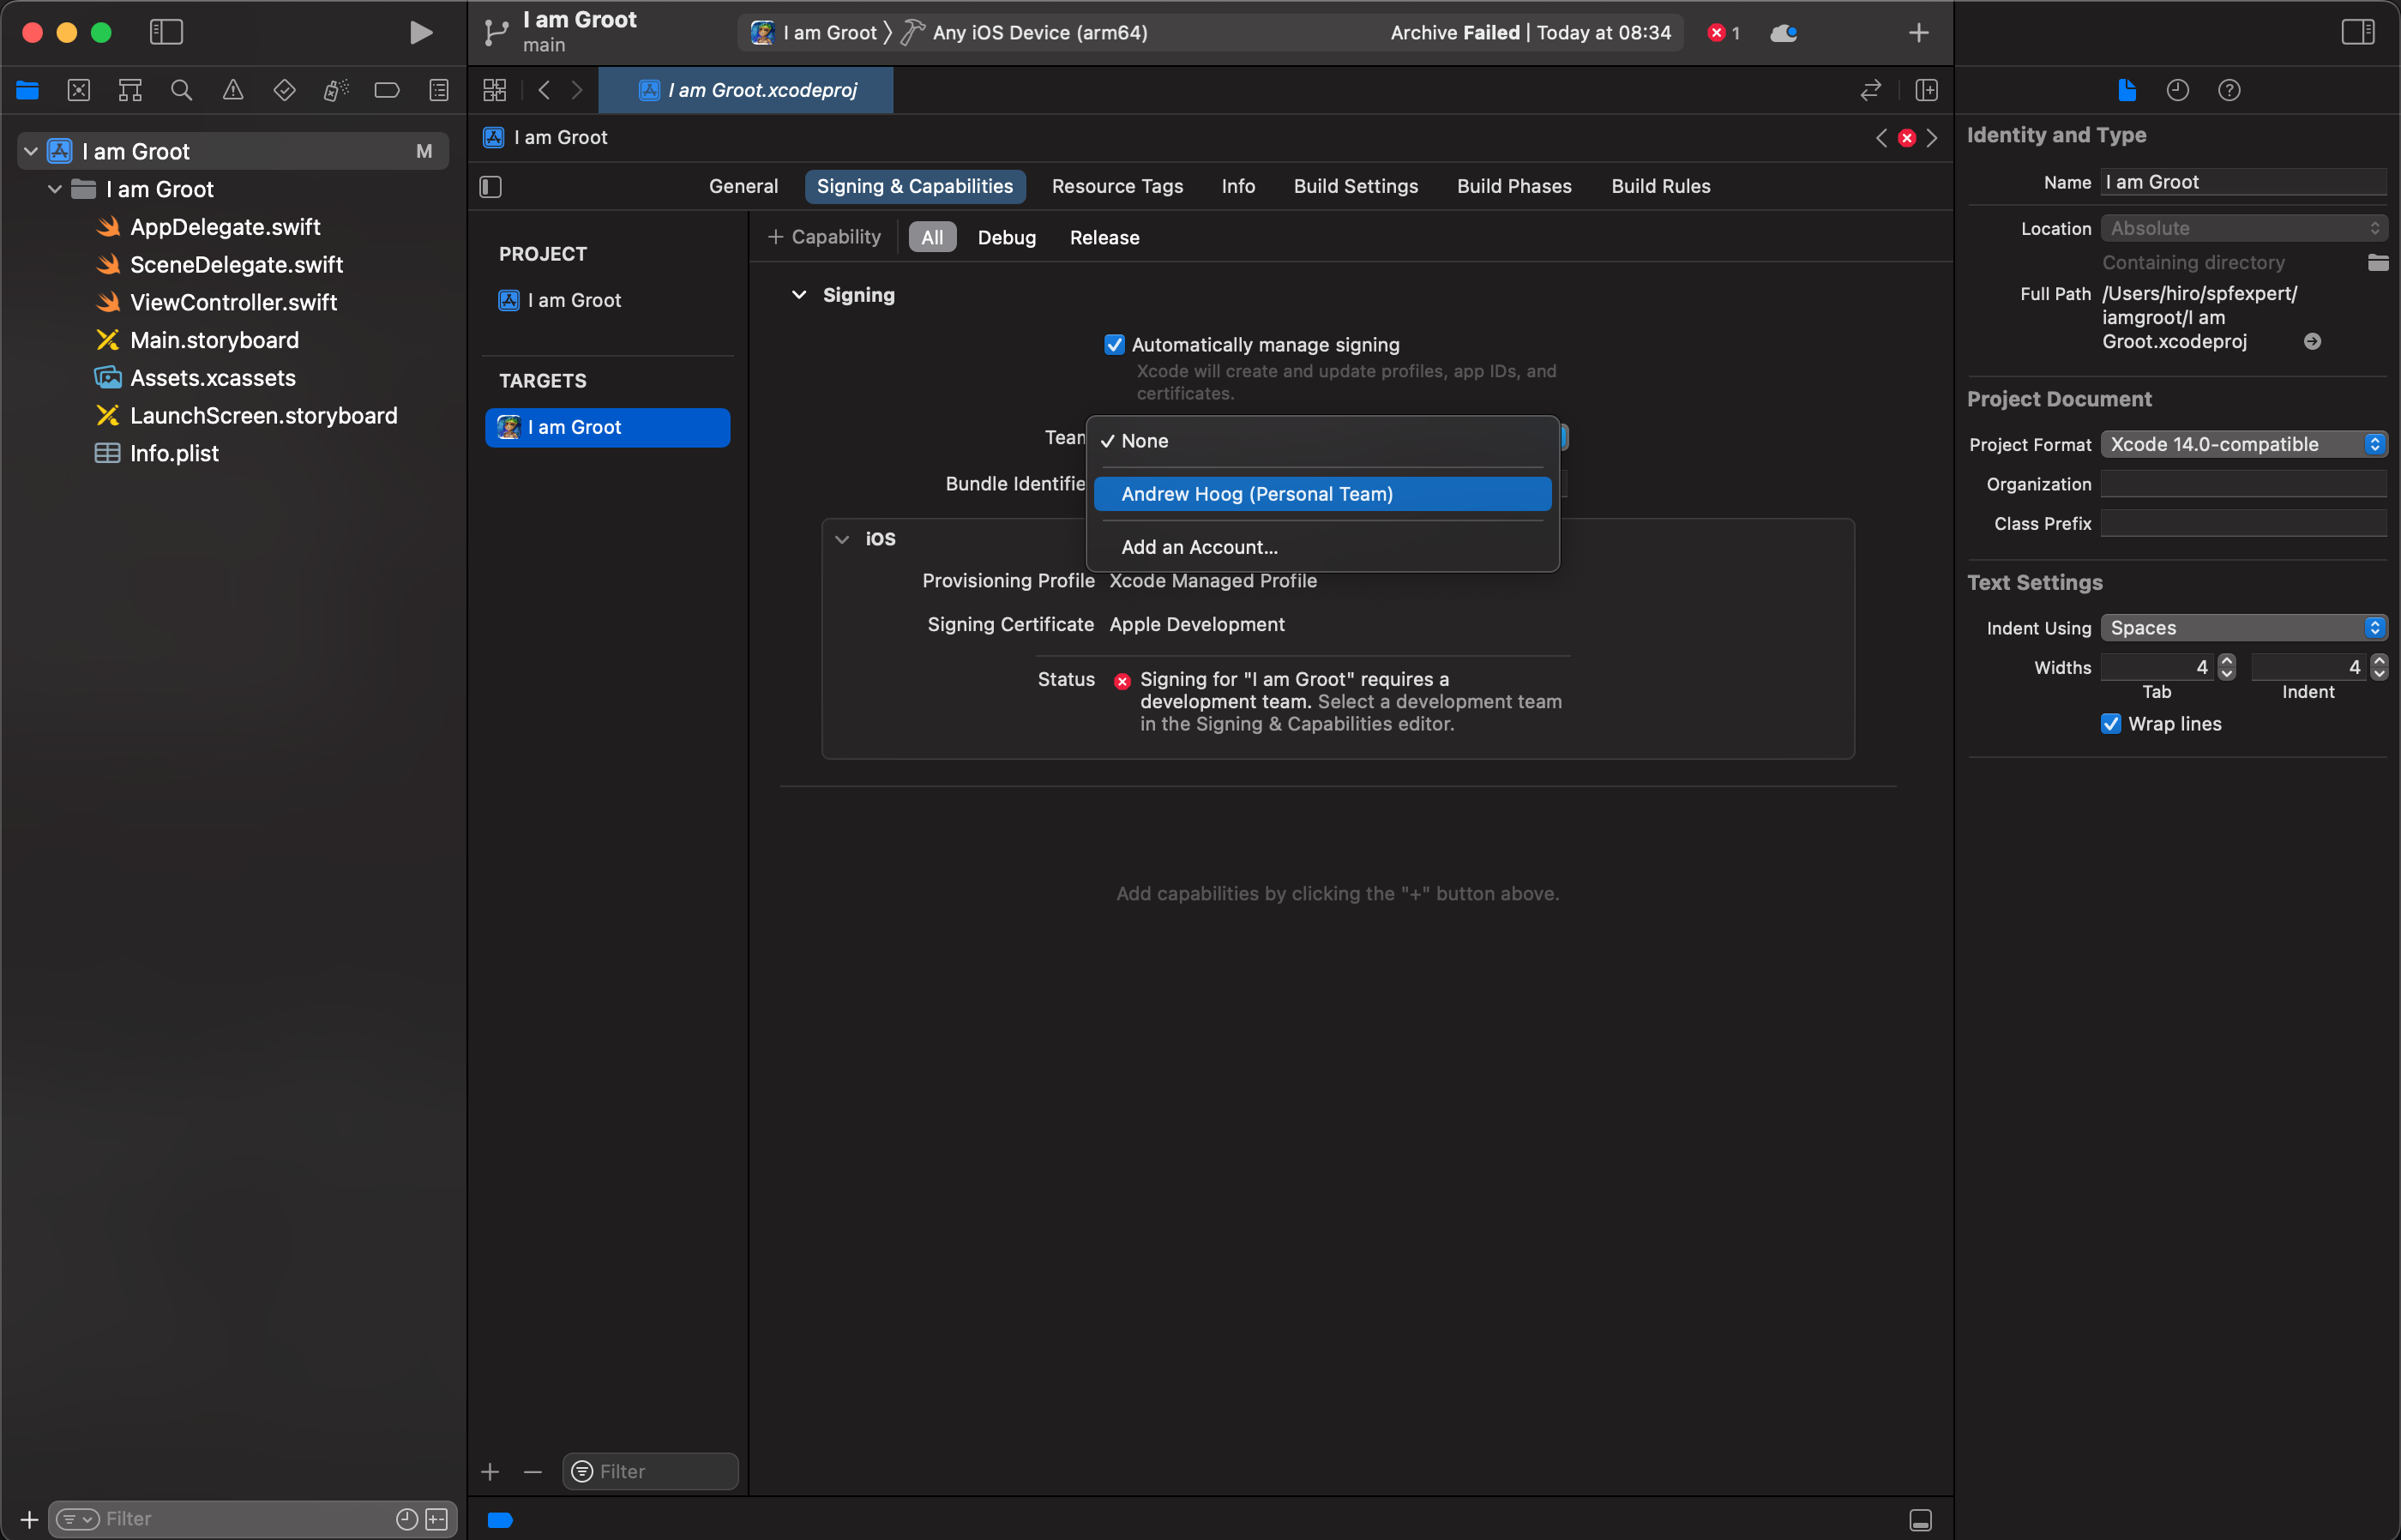Click the Organization input field

(2243, 484)
